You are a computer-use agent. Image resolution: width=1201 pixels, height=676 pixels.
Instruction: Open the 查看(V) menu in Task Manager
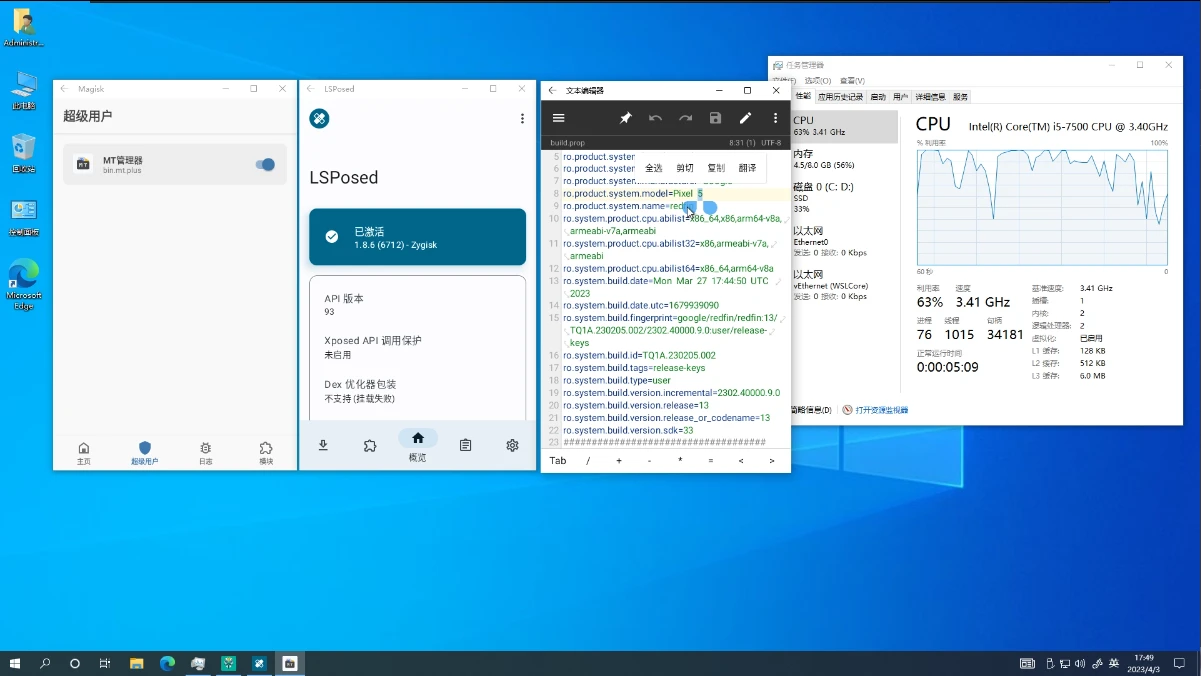[852, 81]
